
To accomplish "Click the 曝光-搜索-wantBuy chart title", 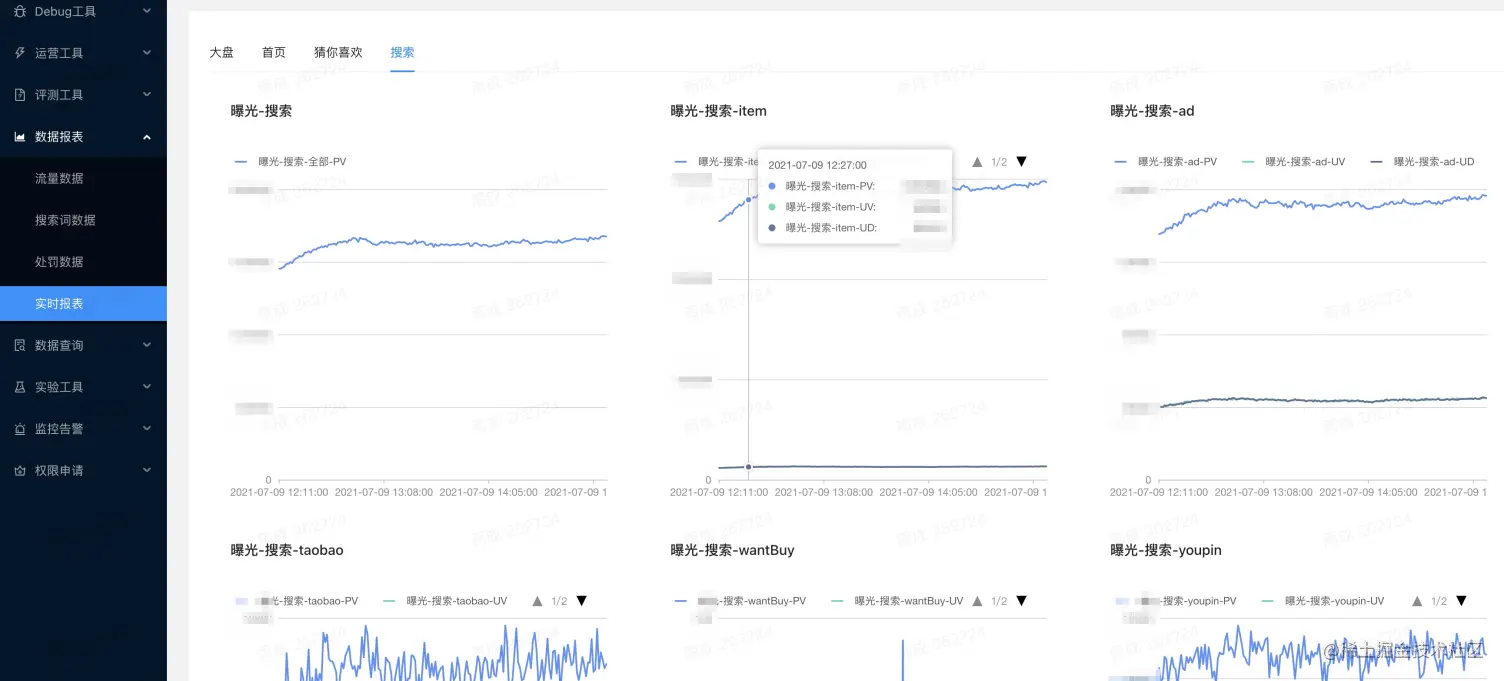I will (732, 550).
